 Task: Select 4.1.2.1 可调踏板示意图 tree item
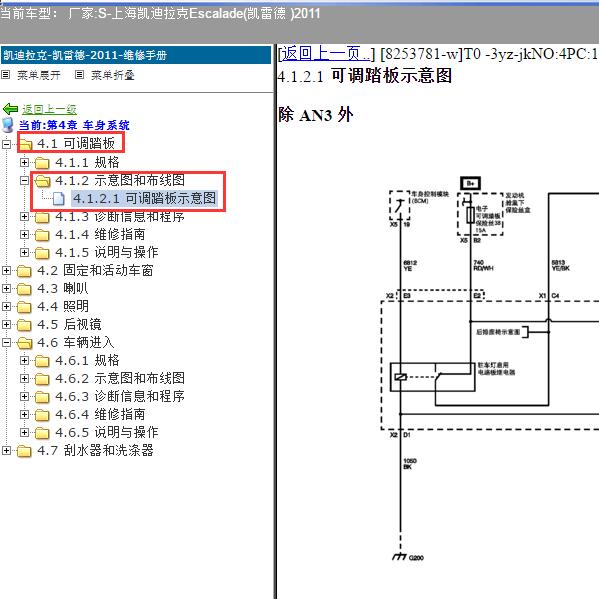coord(144,198)
